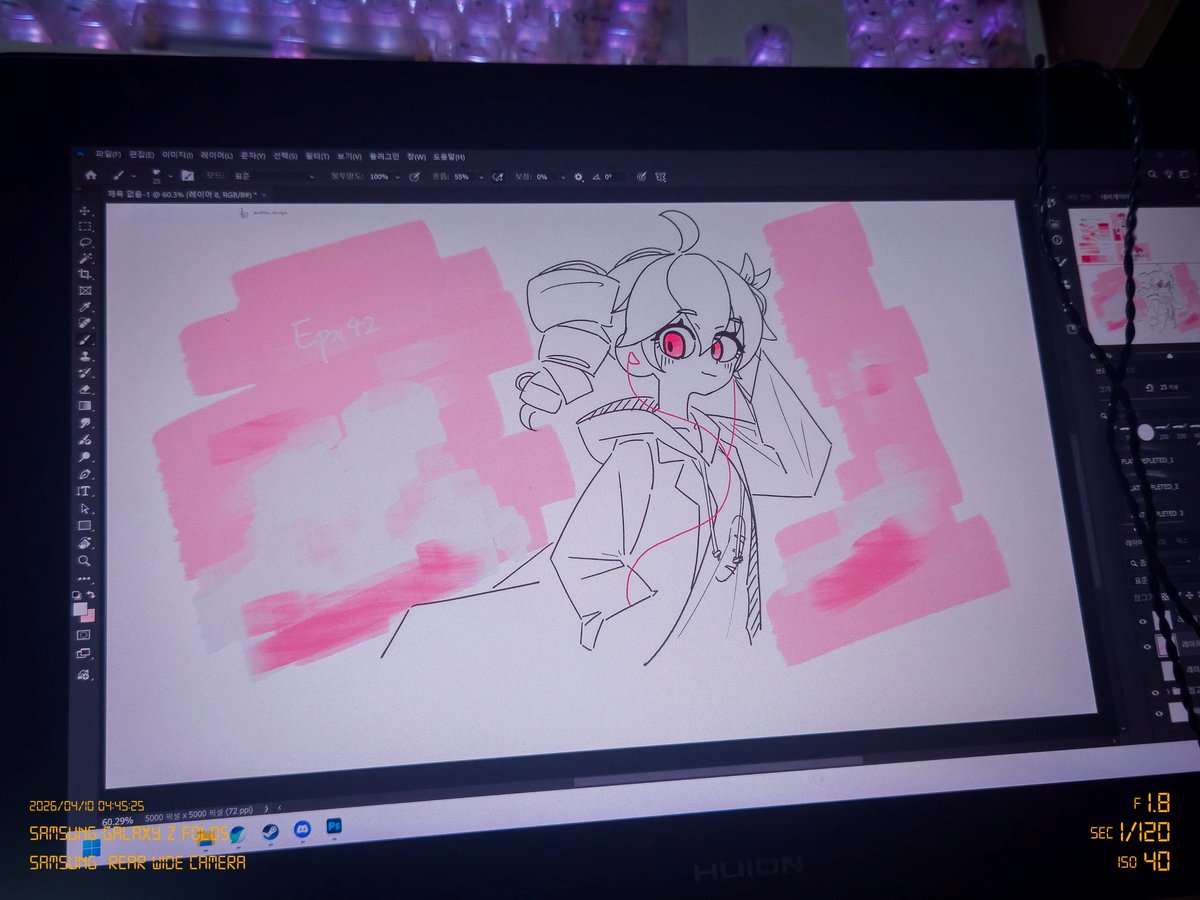The height and width of the screenshot is (900, 1200).
Task: Select the Hand tool
Action: [85, 543]
